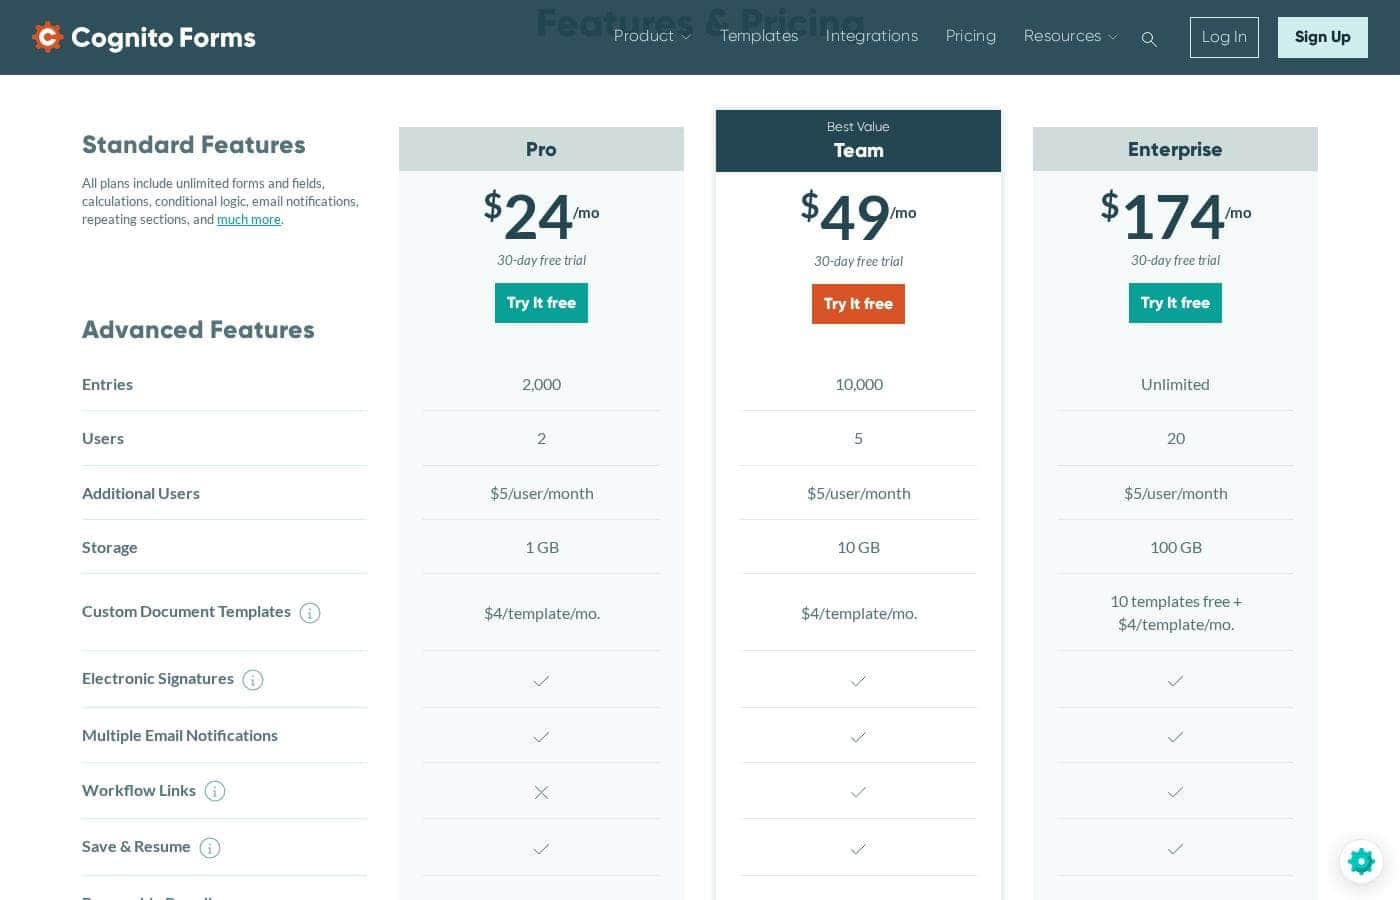Click Enterprise checkmark for Multiple Email Notifications
This screenshot has height=900, width=1400.
point(1175,737)
